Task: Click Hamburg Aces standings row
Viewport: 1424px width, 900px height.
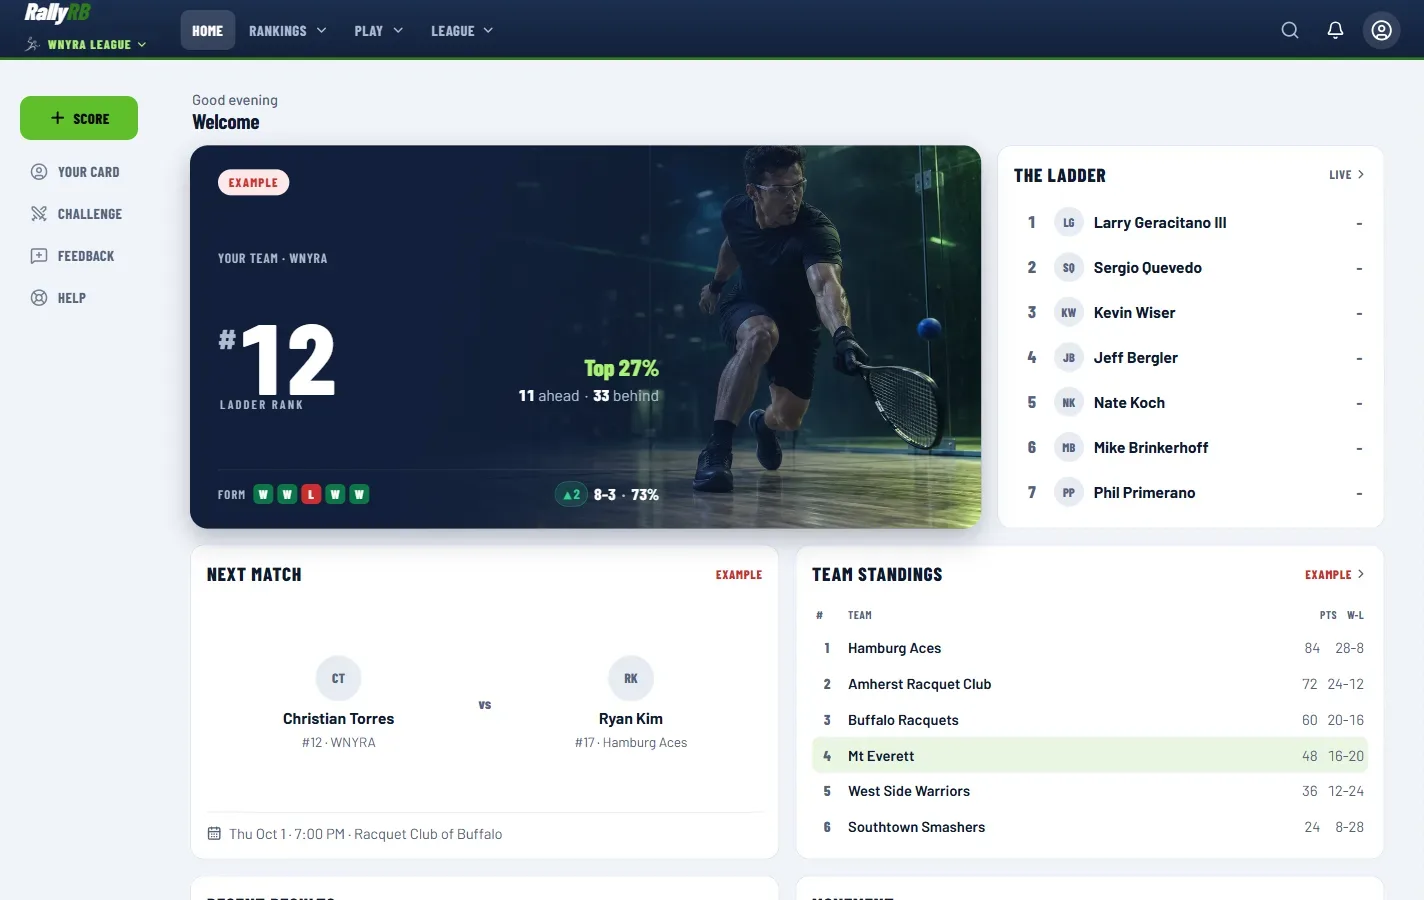Action: tap(1090, 649)
